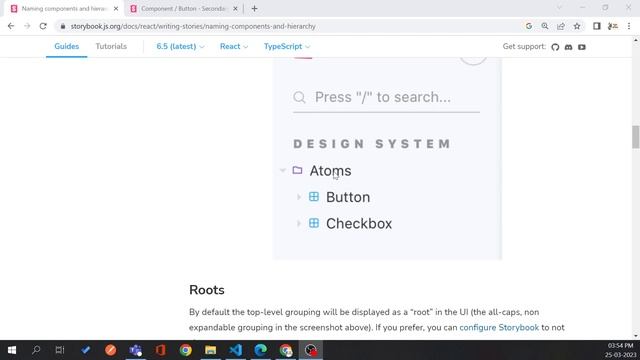Image resolution: width=640 pixels, height=360 pixels.
Task: Bookmark this page with the star
Action: point(577,26)
